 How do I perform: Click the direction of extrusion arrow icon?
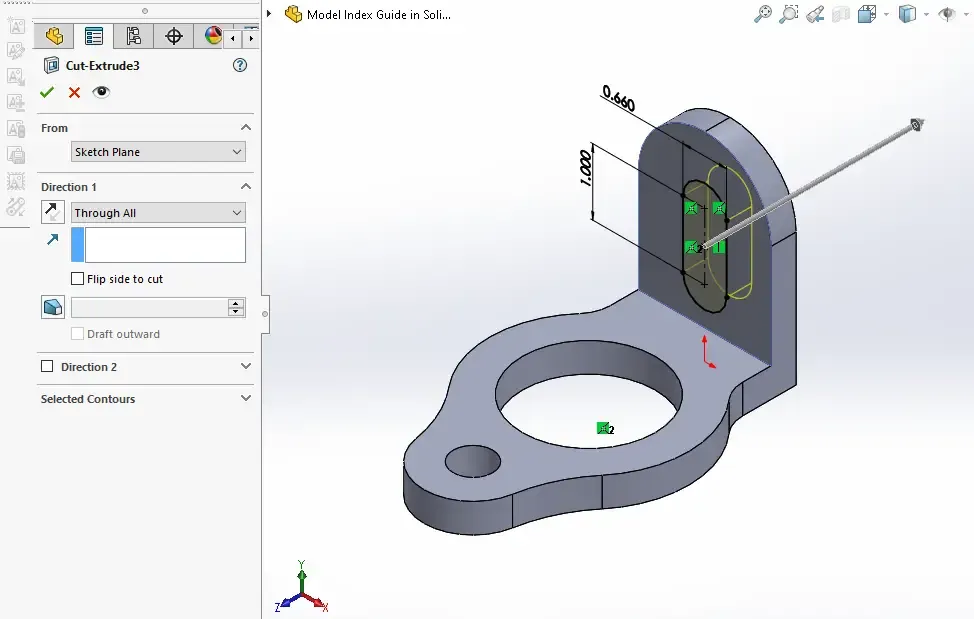(53, 239)
